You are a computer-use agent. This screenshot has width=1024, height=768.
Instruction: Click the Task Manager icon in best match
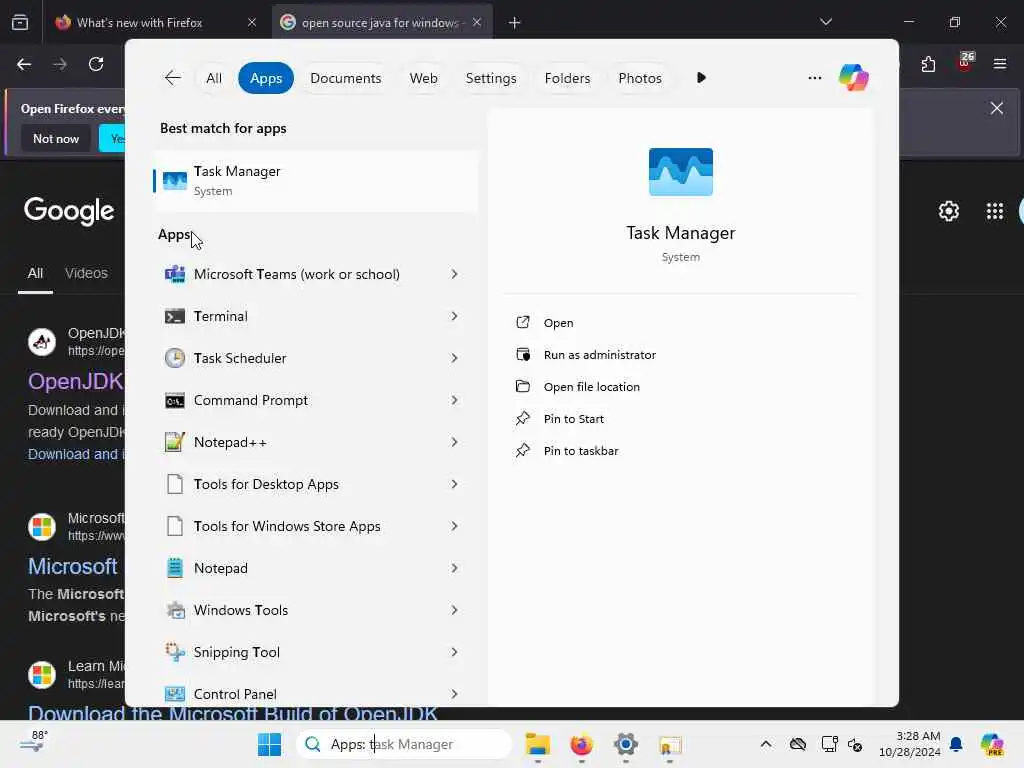[x=174, y=181]
